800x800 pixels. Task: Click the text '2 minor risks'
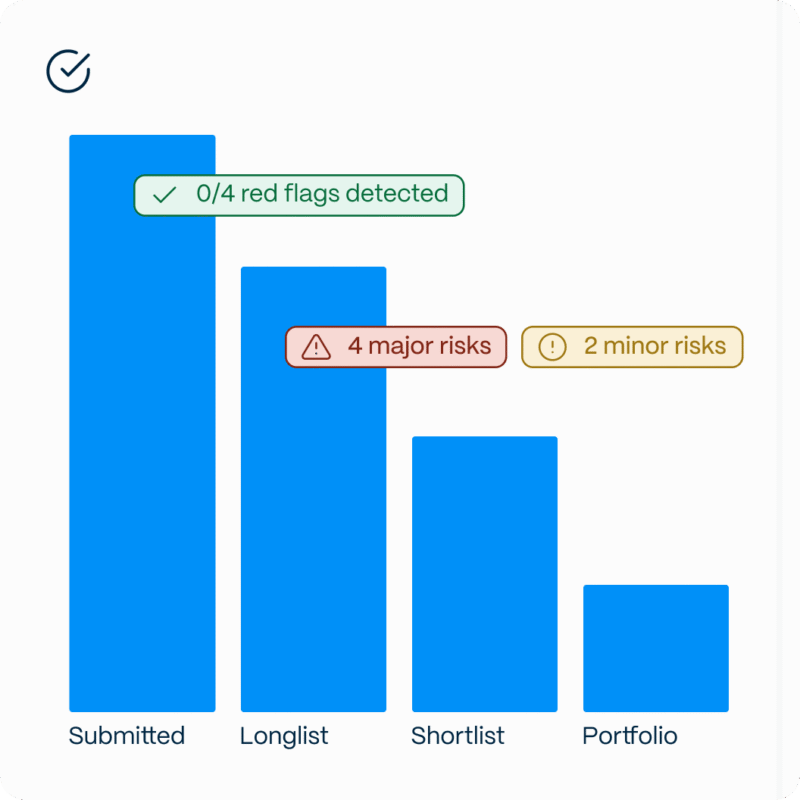(655, 346)
